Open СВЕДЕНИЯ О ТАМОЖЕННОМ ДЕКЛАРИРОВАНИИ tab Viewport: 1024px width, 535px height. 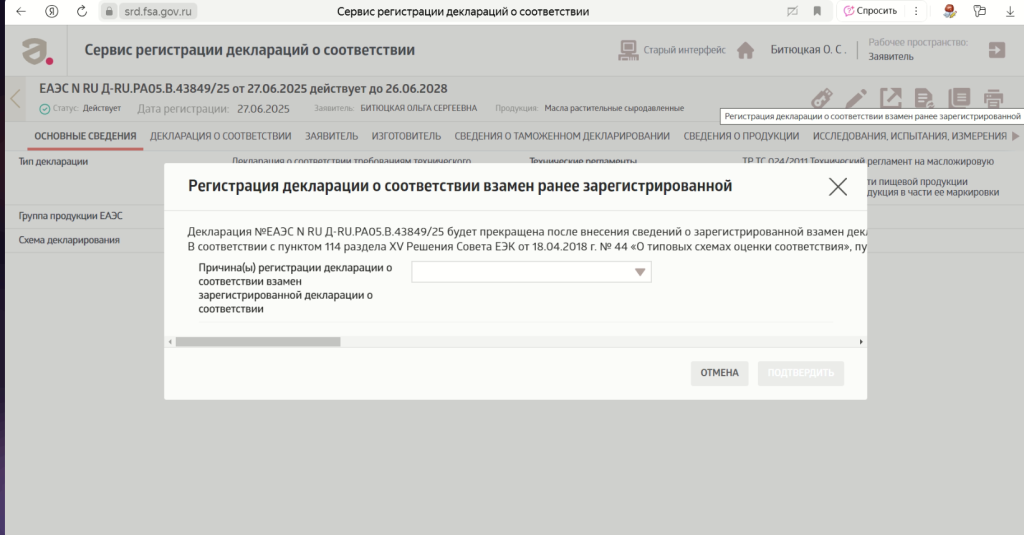[562, 136]
